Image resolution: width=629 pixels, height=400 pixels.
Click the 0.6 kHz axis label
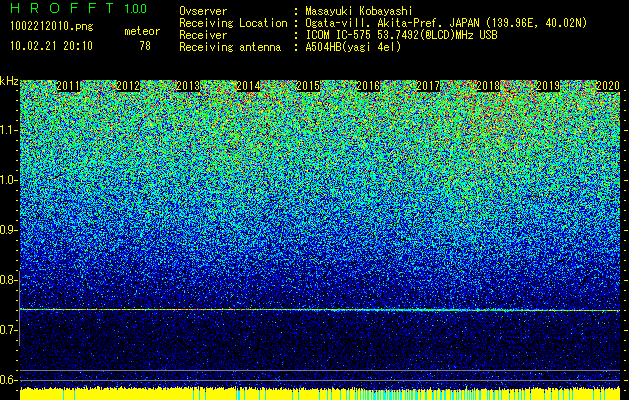(x=9, y=380)
